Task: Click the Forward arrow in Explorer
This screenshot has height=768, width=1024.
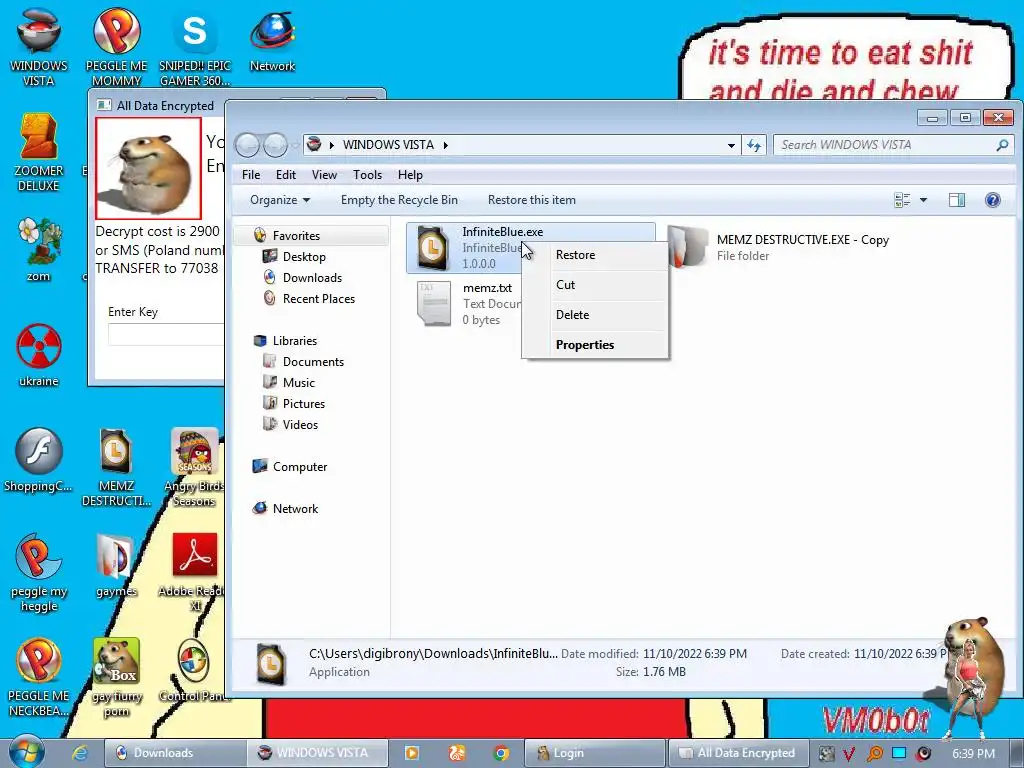Action: pos(275,145)
